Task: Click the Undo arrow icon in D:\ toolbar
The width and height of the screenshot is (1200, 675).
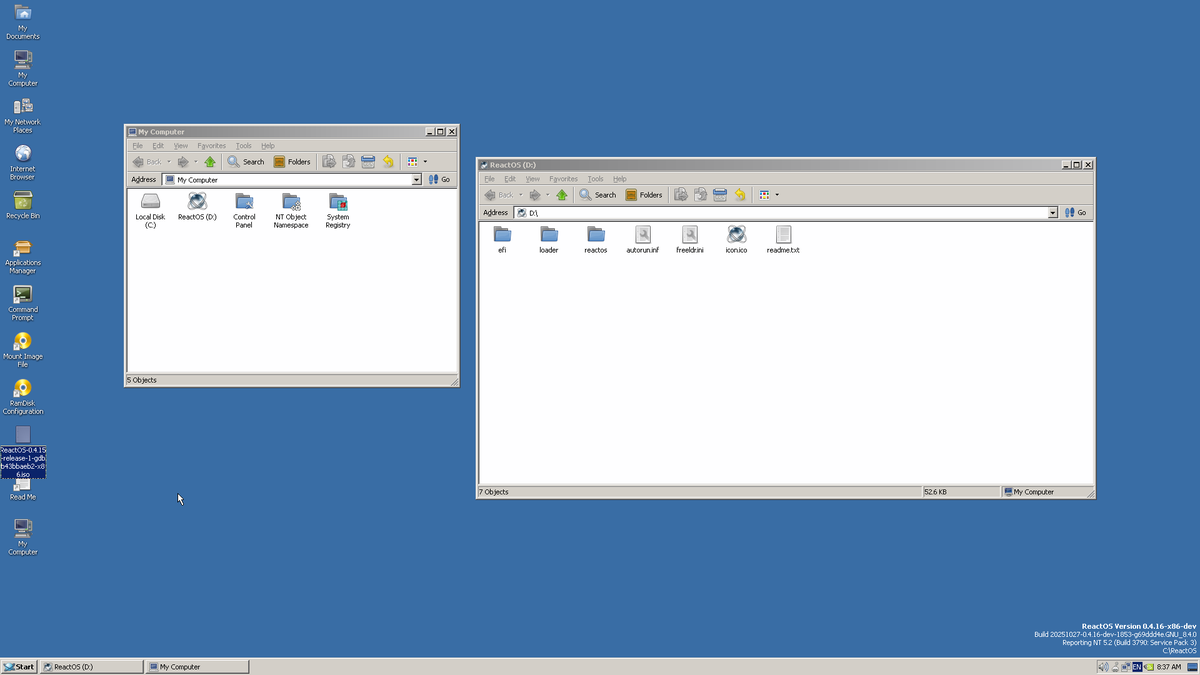Action: tap(740, 194)
